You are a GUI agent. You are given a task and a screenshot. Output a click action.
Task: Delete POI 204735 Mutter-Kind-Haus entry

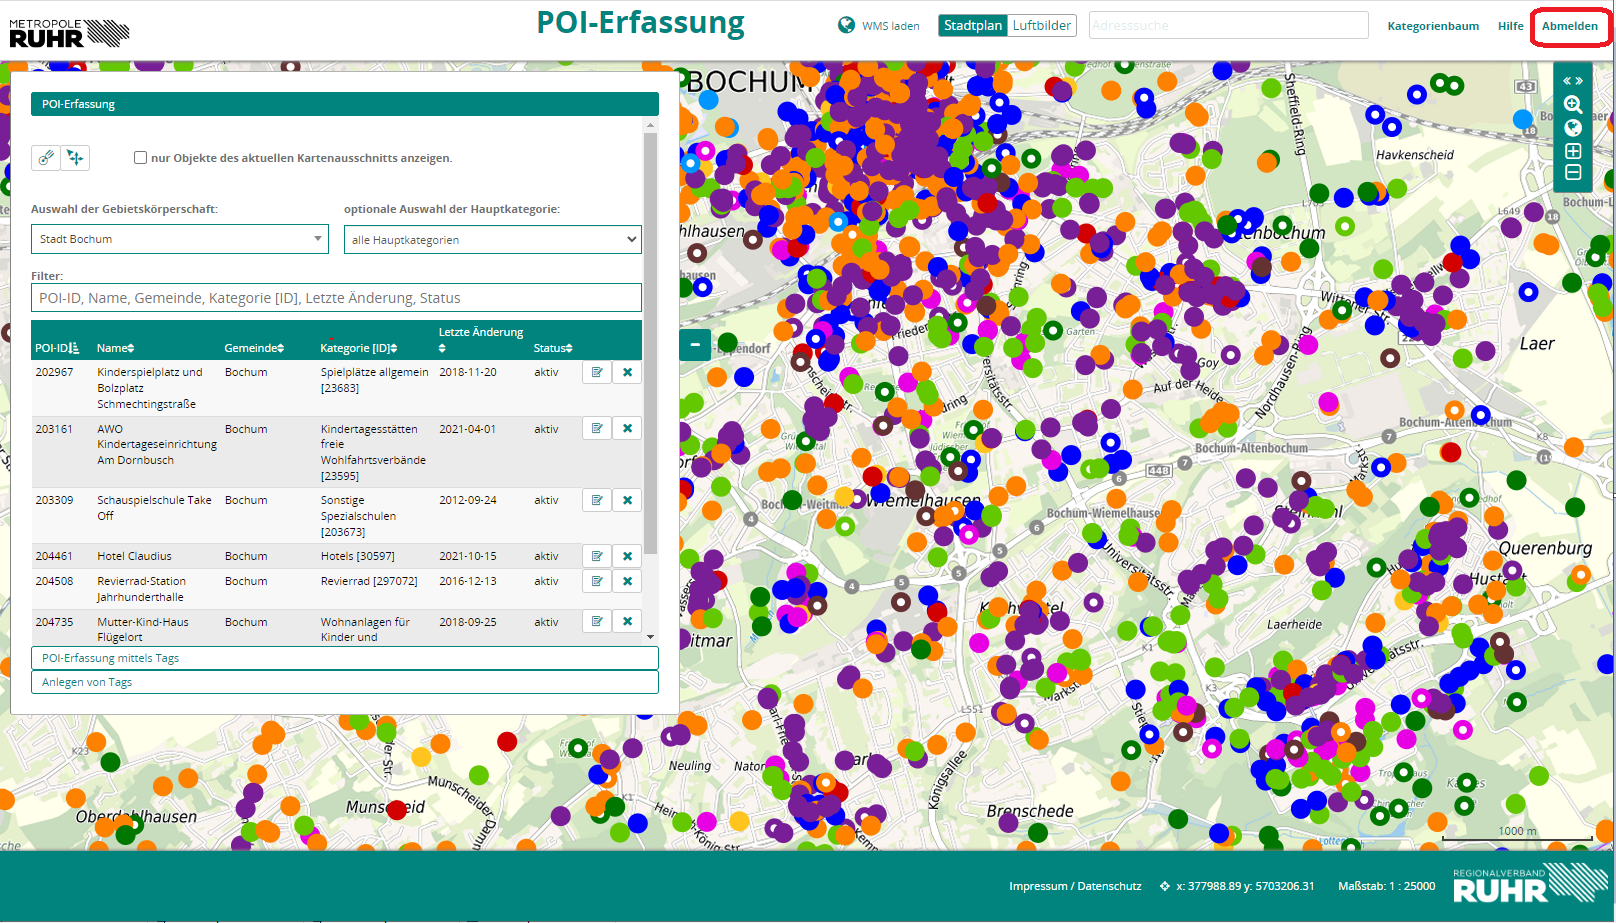627,621
